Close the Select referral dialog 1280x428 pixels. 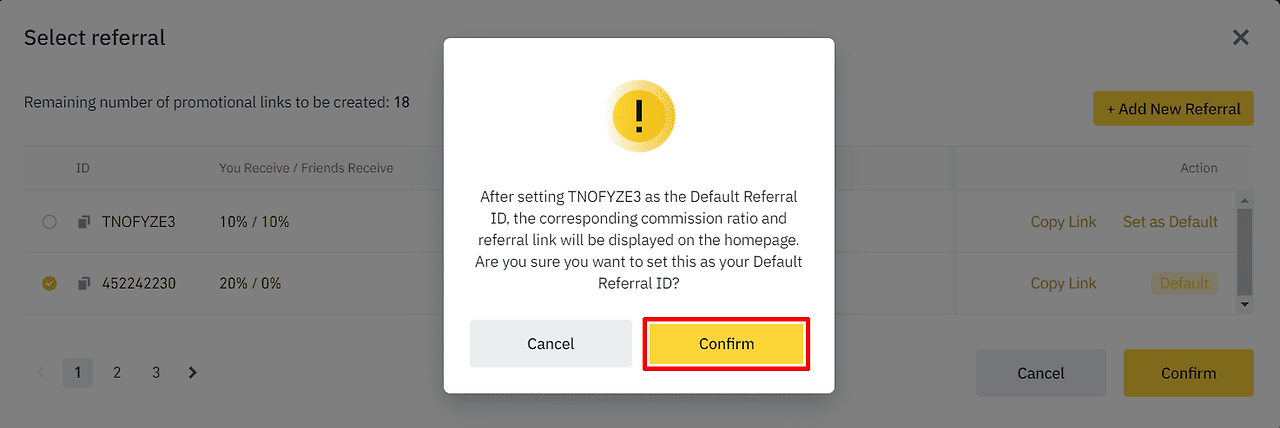click(x=1240, y=38)
